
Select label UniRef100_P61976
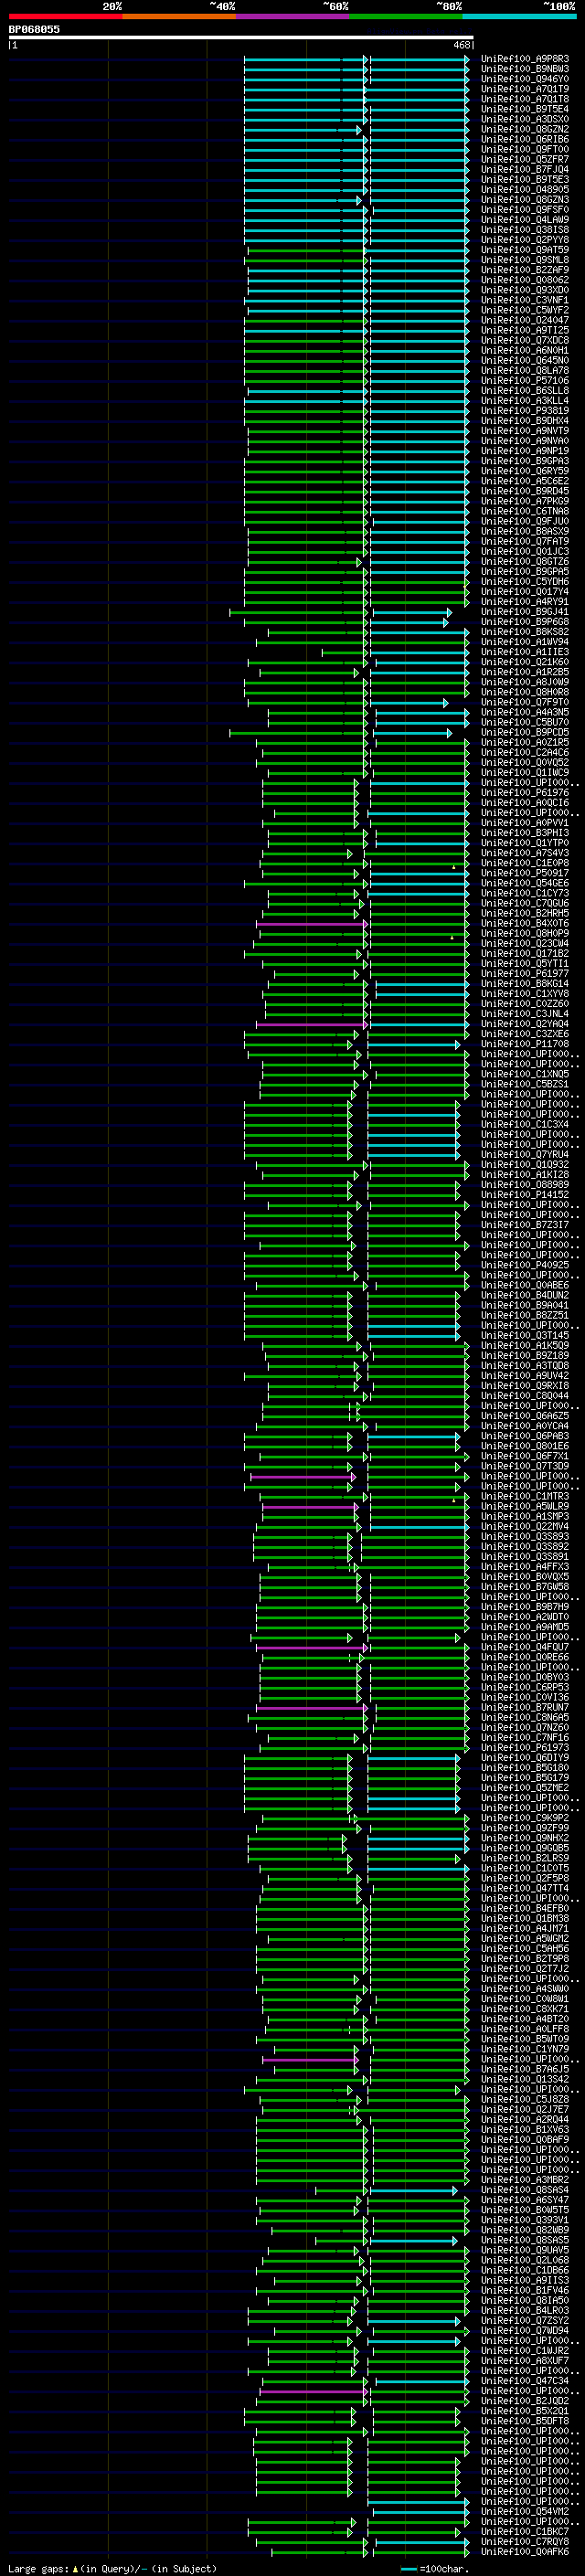tap(525, 793)
